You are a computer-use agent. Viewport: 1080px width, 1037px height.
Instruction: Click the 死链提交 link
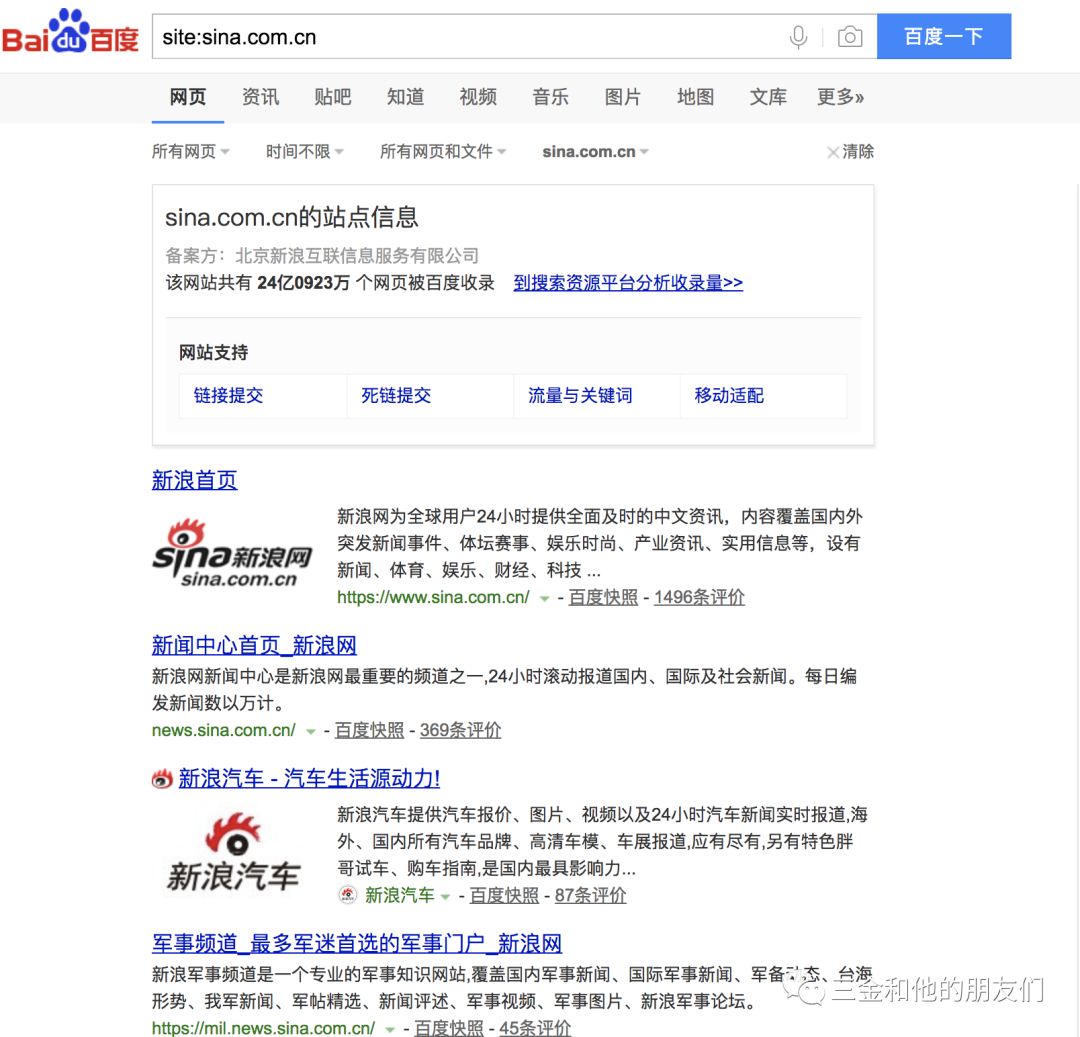point(396,395)
